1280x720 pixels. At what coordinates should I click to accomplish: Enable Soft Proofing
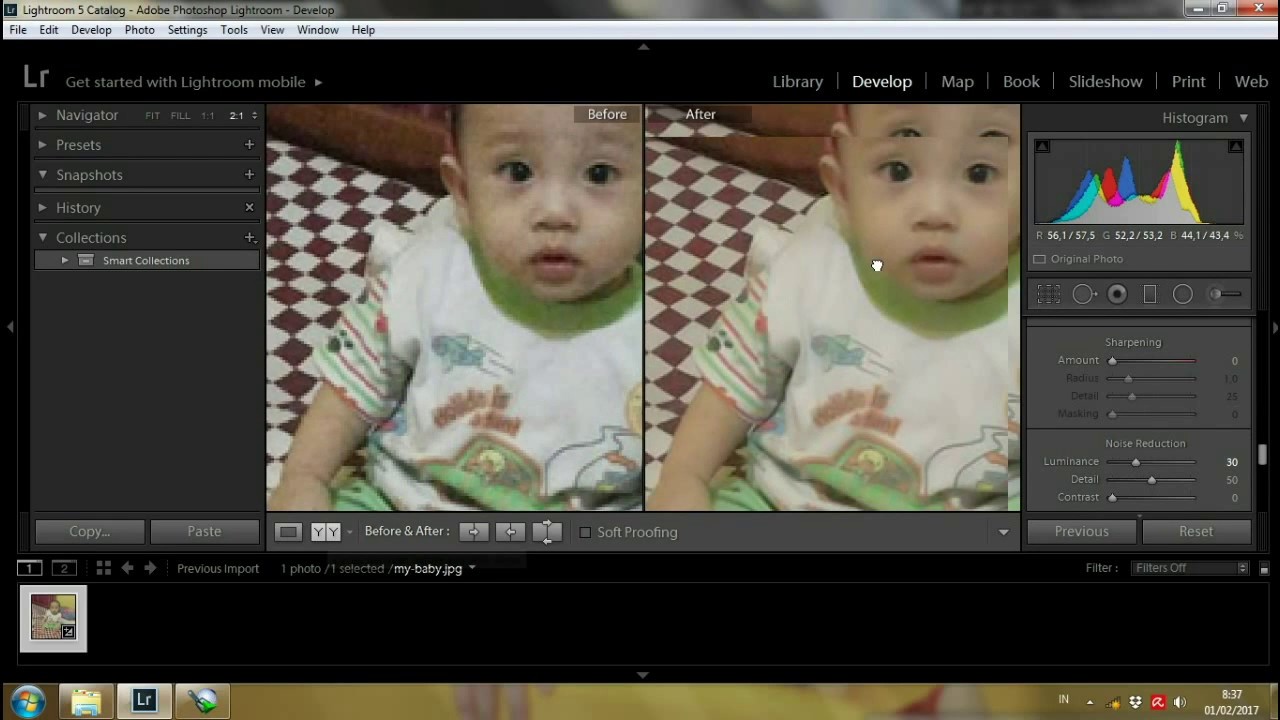click(x=586, y=532)
